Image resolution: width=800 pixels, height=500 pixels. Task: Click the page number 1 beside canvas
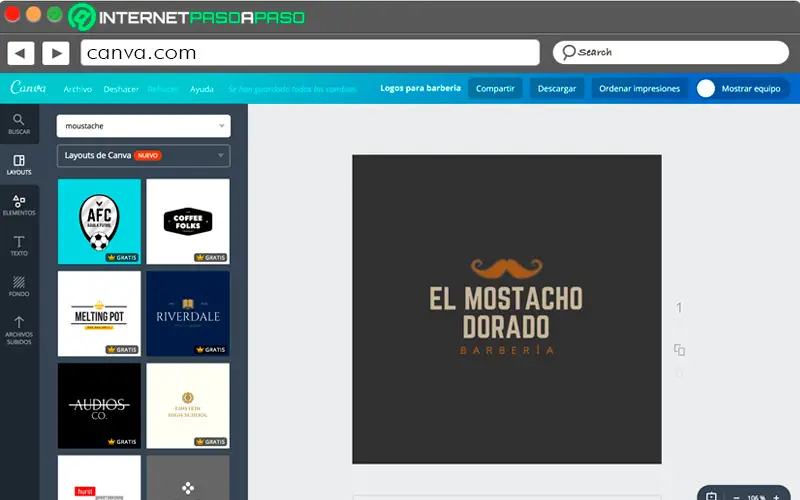(x=679, y=308)
